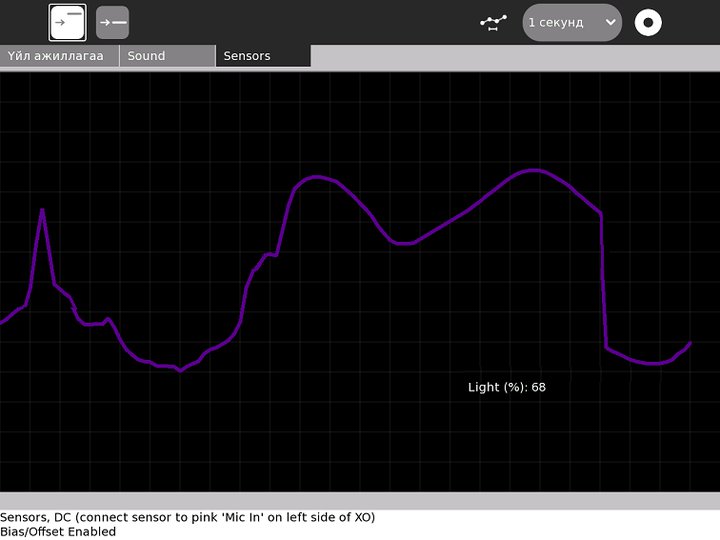Click the sharp left spike peak of waveform

pos(42,210)
